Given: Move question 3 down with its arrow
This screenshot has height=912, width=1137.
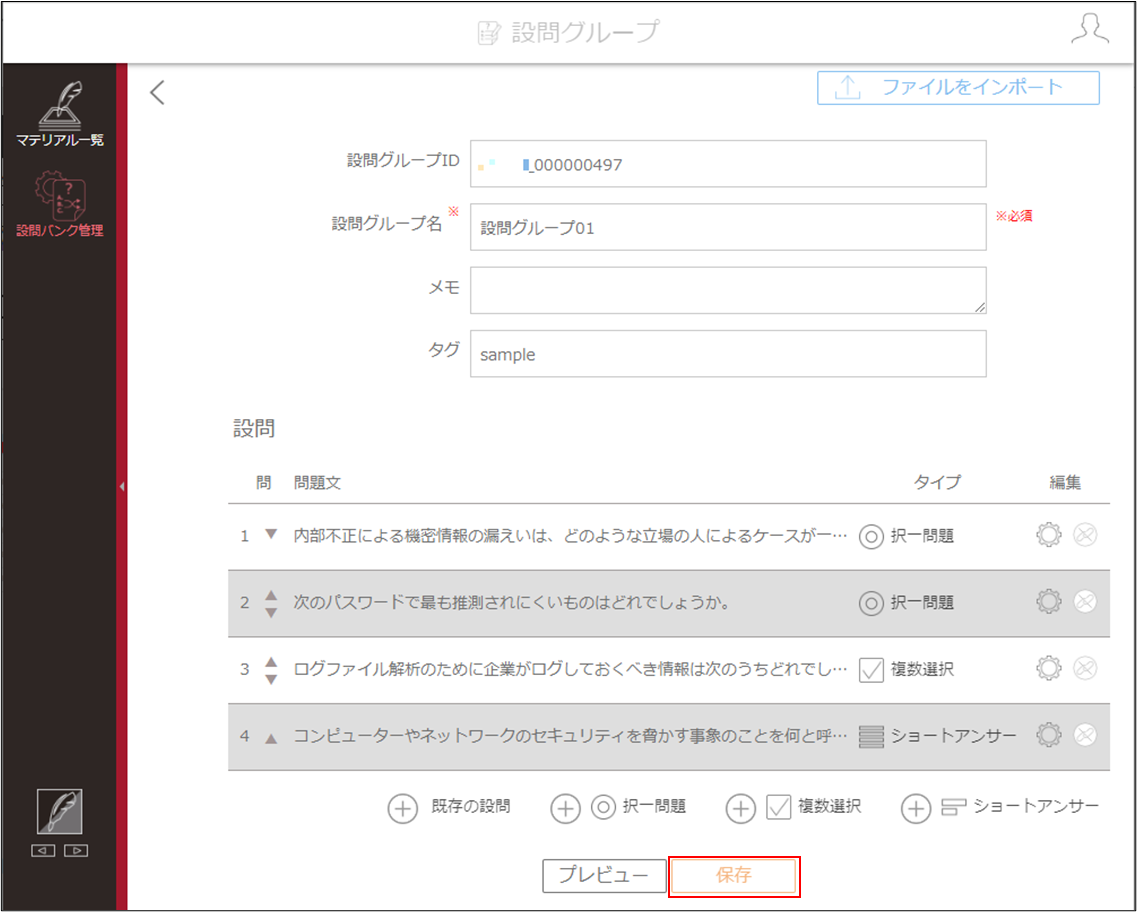Looking at the screenshot, I should click(271, 679).
